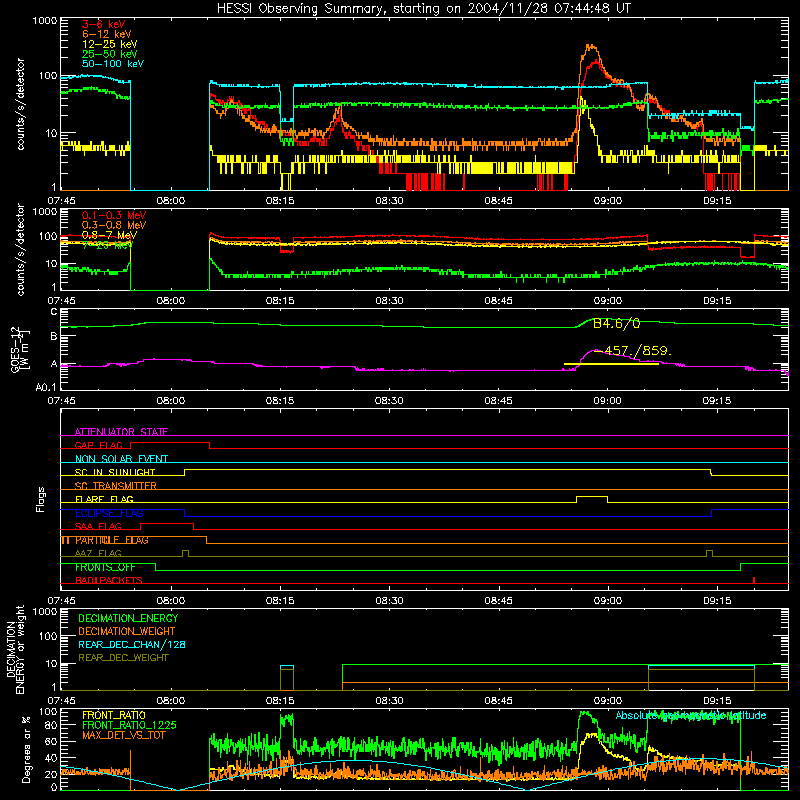
Task: Select the GAP_FLAG label
Action: (98, 445)
